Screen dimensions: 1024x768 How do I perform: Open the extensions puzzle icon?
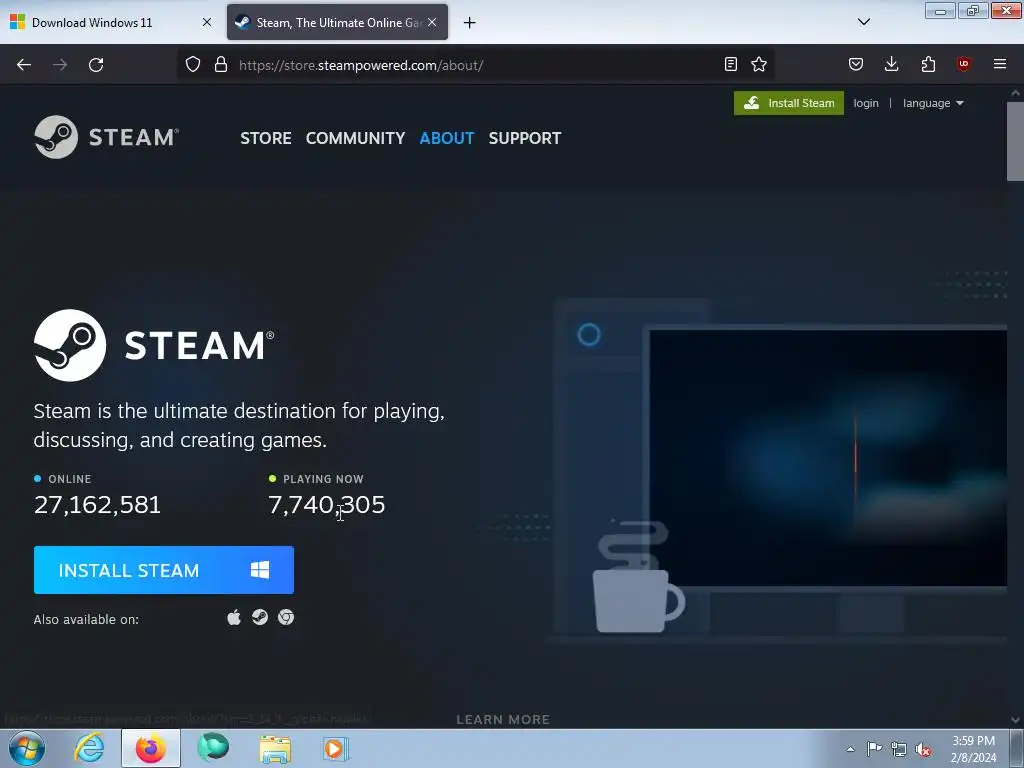click(x=928, y=64)
